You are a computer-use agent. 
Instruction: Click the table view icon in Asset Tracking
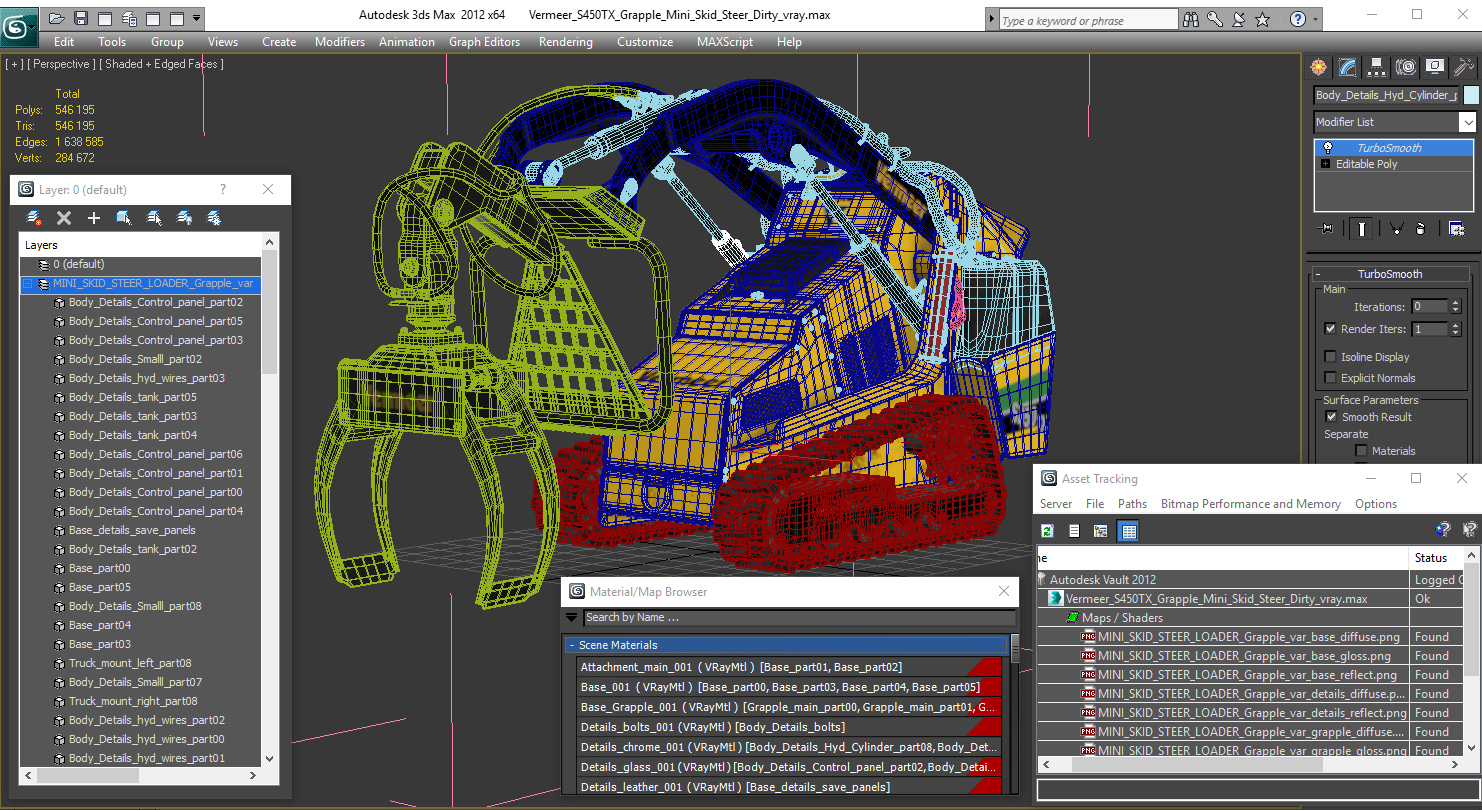click(x=1129, y=531)
